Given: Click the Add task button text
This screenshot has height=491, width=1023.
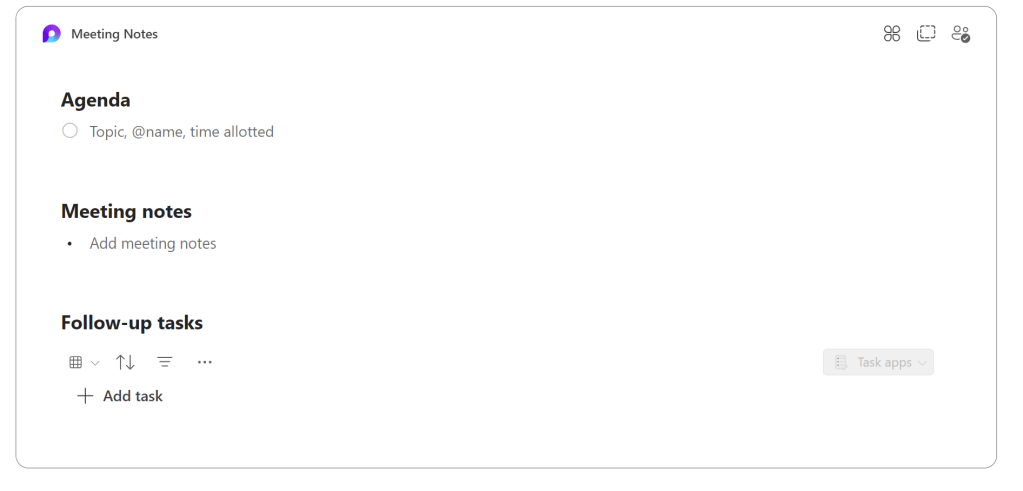Looking at the screenshot, I should (132, 396).
